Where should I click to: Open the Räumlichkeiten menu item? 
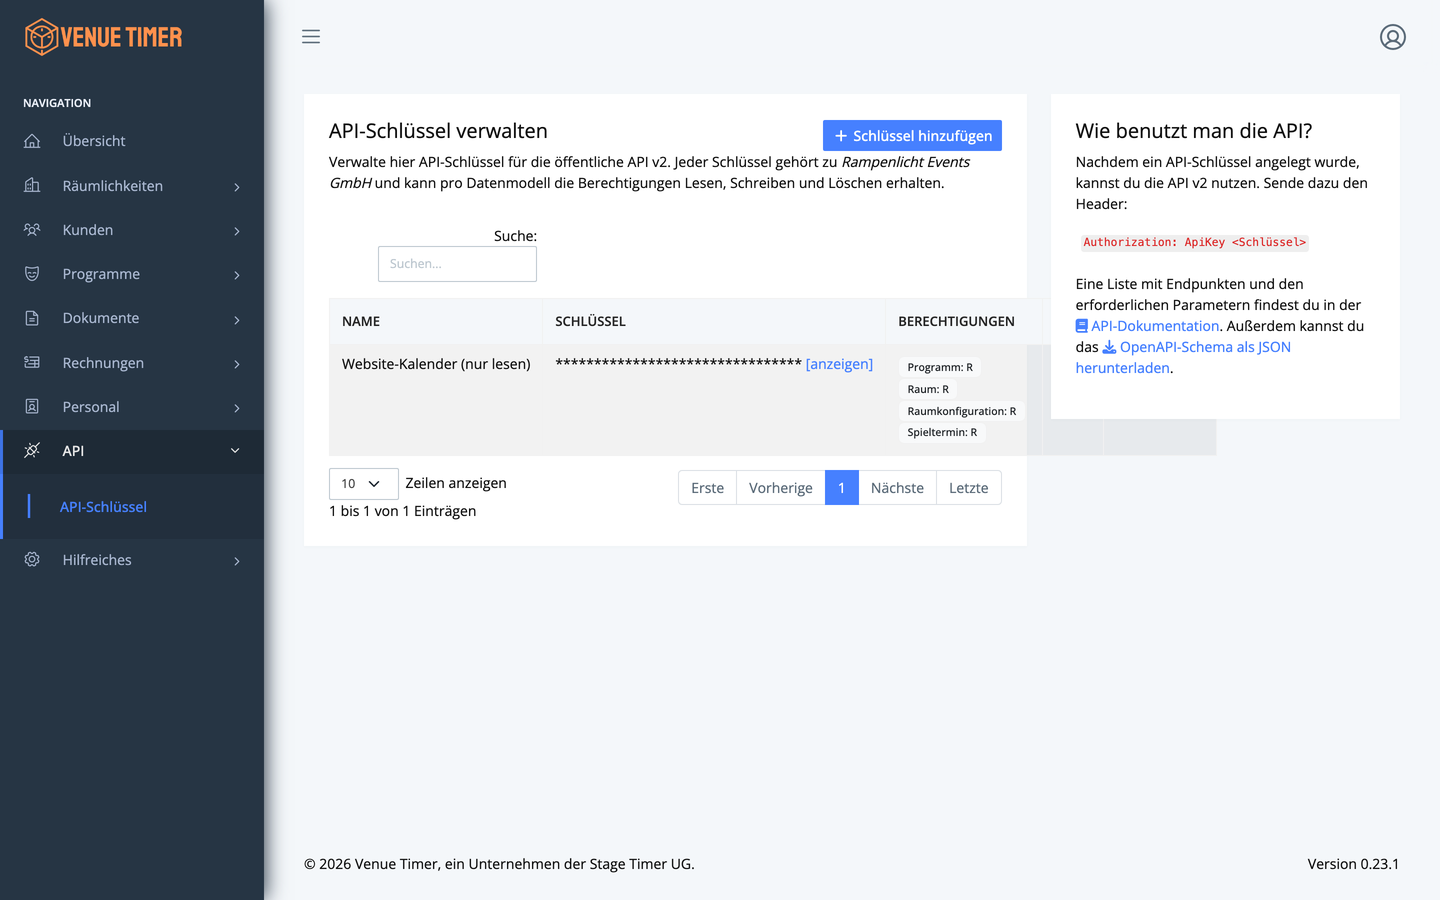132,186
